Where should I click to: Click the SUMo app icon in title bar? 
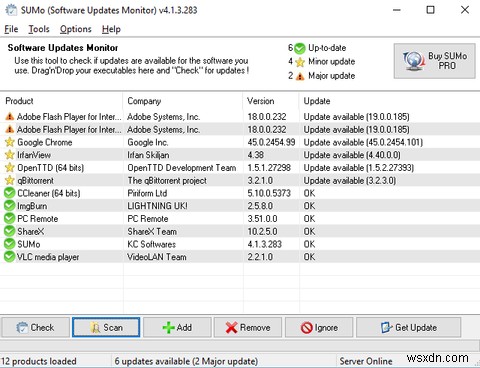(x=11, y=10)
